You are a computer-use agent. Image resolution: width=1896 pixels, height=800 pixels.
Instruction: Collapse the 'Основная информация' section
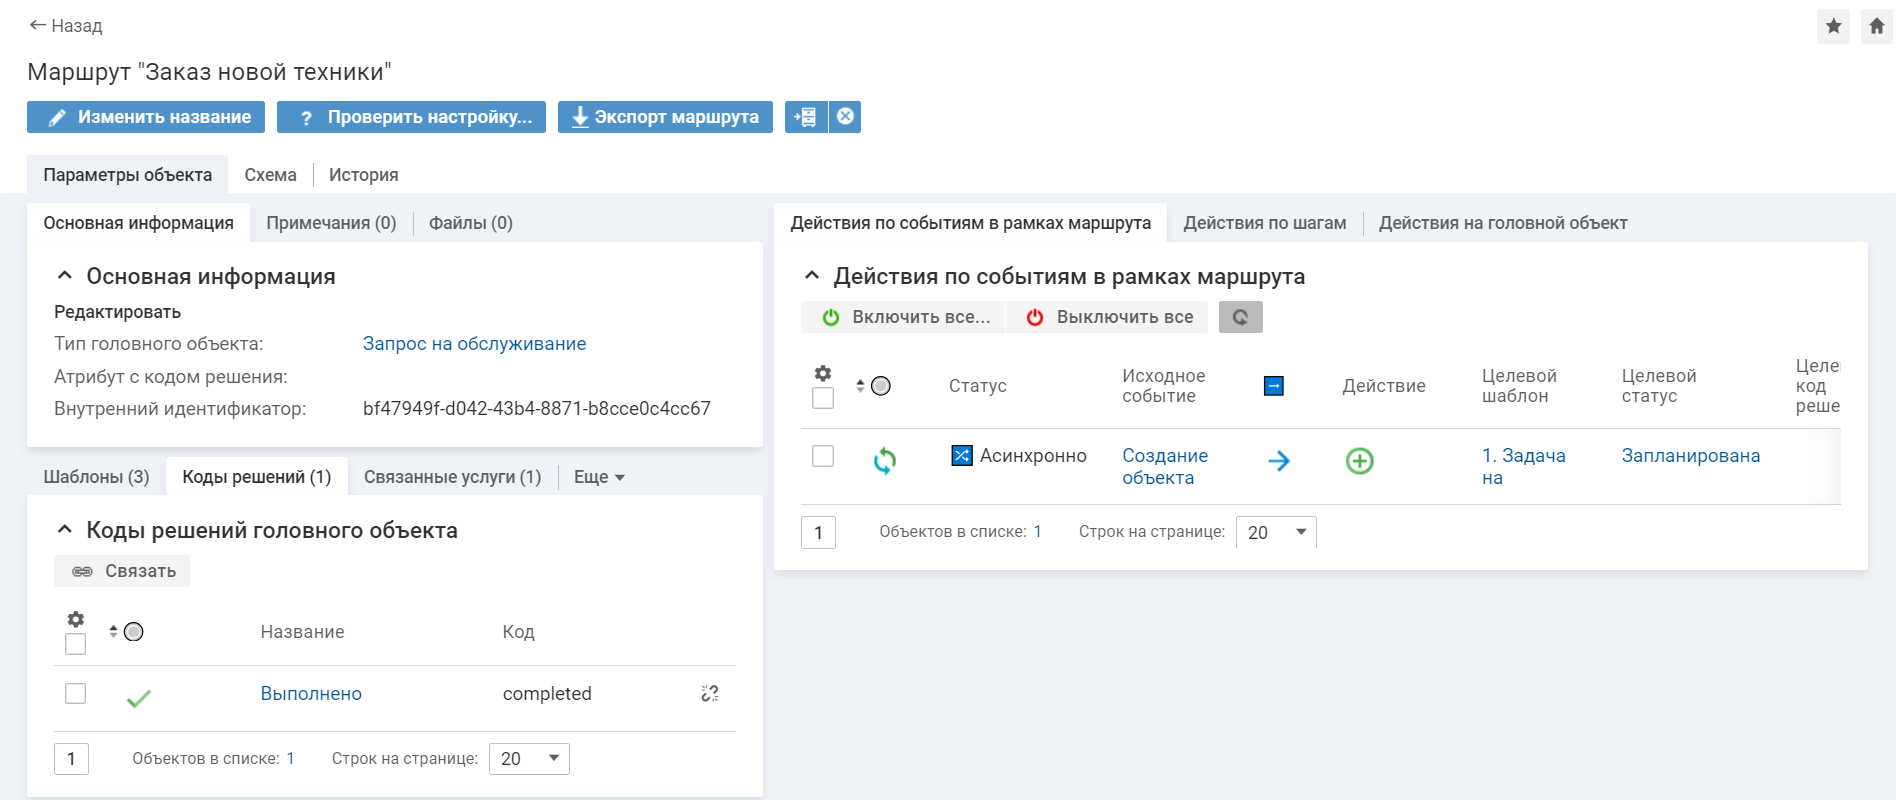click(x=65, y=276)
